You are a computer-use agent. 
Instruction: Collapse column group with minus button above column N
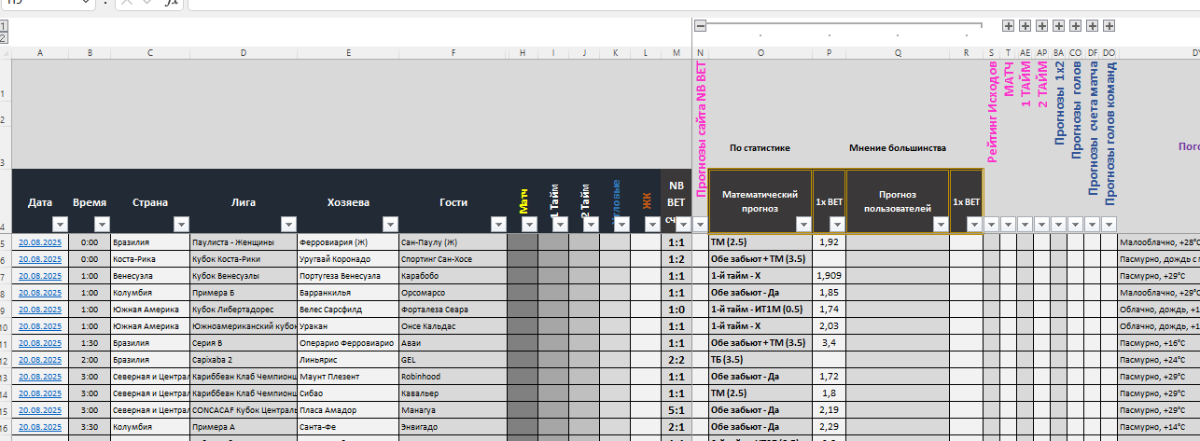coord(701,25)
